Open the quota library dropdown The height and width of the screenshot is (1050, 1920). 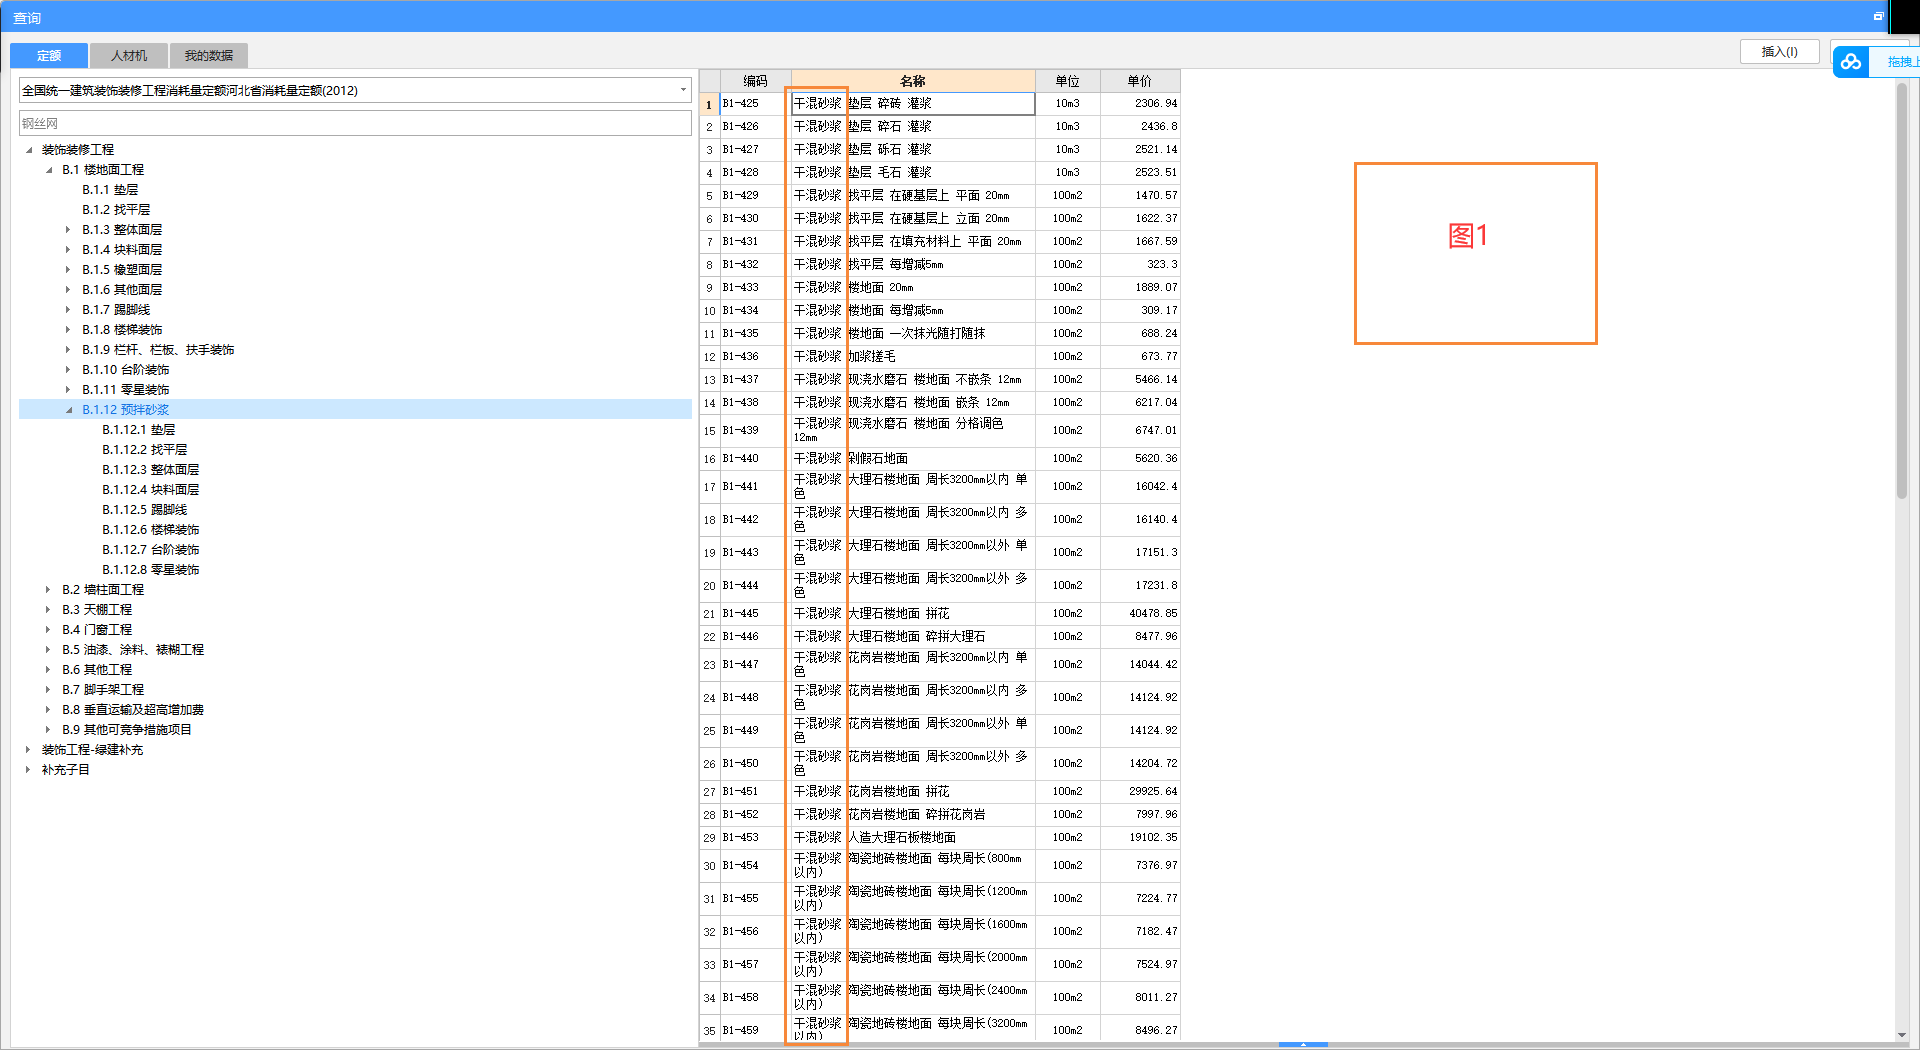click(683, 90)
